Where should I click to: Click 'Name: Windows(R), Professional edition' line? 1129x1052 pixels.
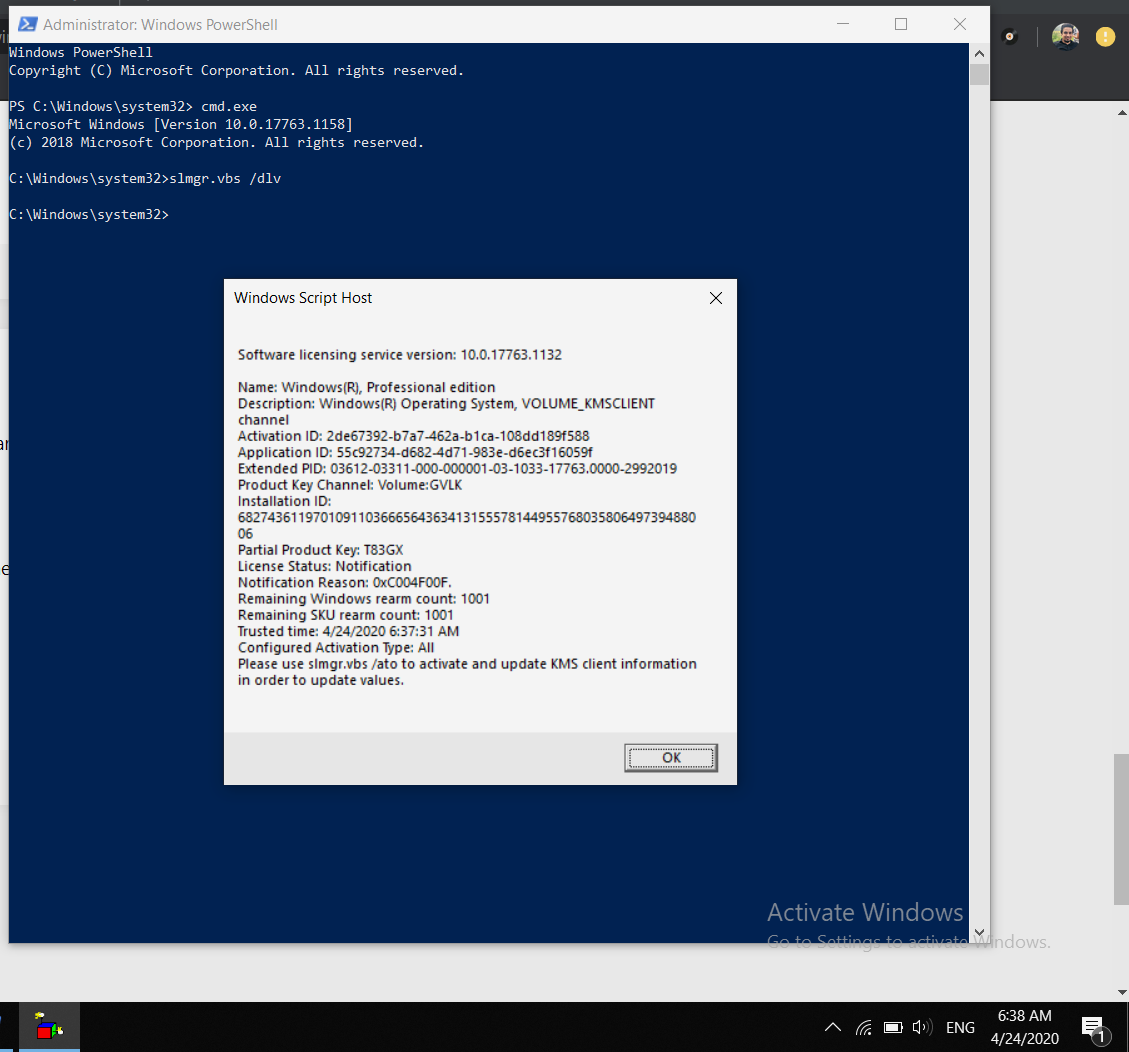click(x=366, y=387)
